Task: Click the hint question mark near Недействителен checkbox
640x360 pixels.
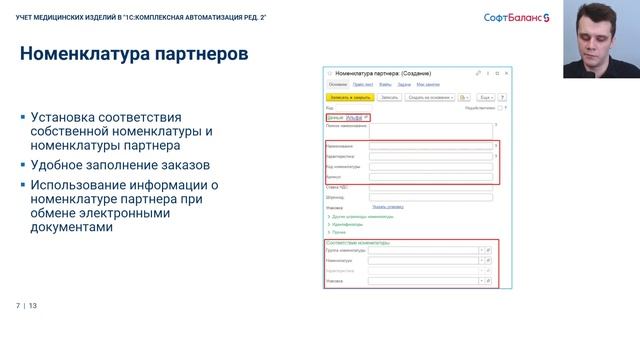Action: click(x=505, y=108)
